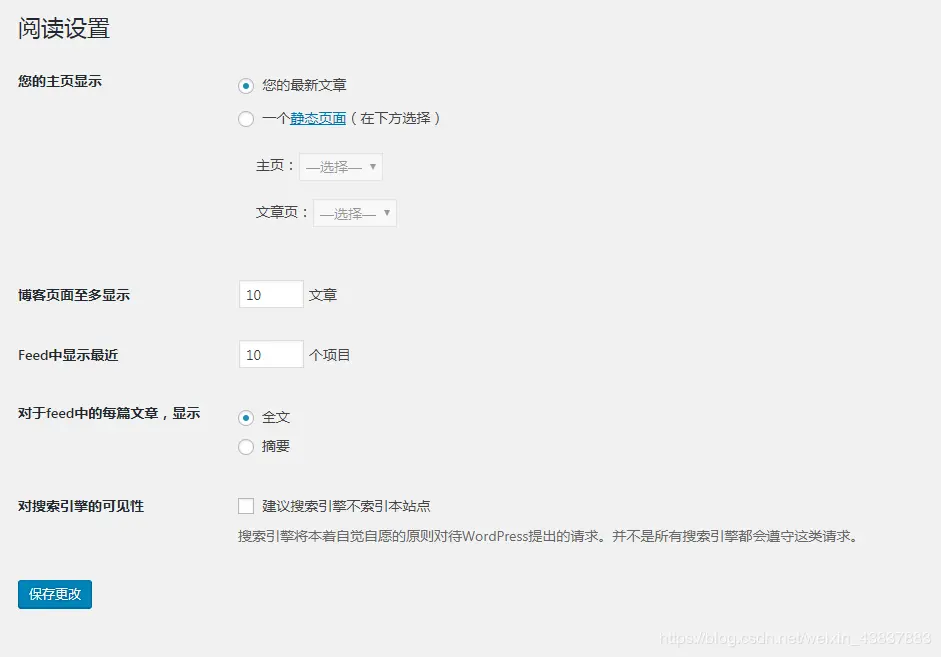Select the Feed中显示最近 input box
941x657 pixels.
(x=269, y=354)
